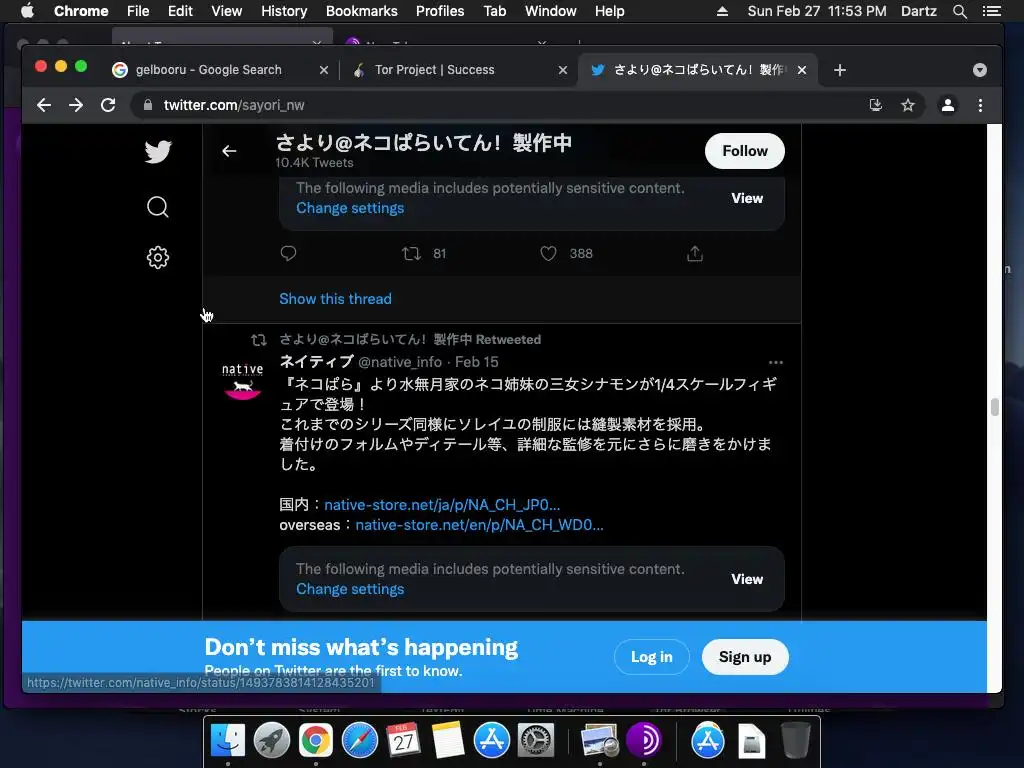Open Twitter search via magnifier icon
The height and width of the screenshot is (768, 1024).
(x=157, y=206)
